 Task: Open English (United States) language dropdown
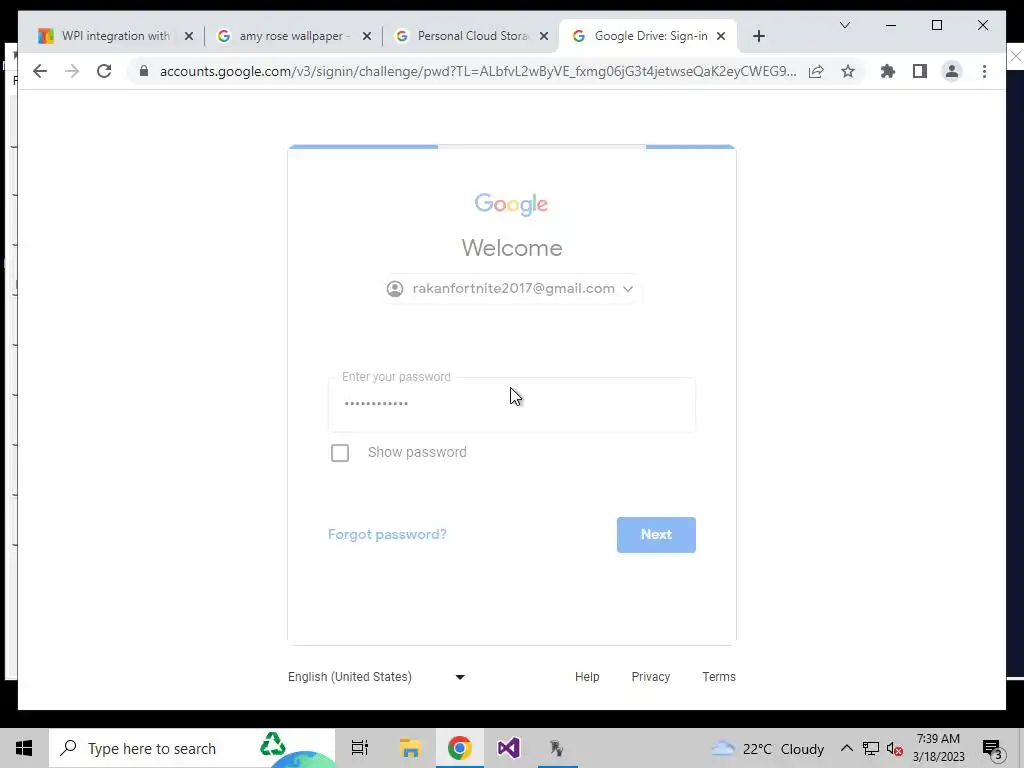point(376,677)
